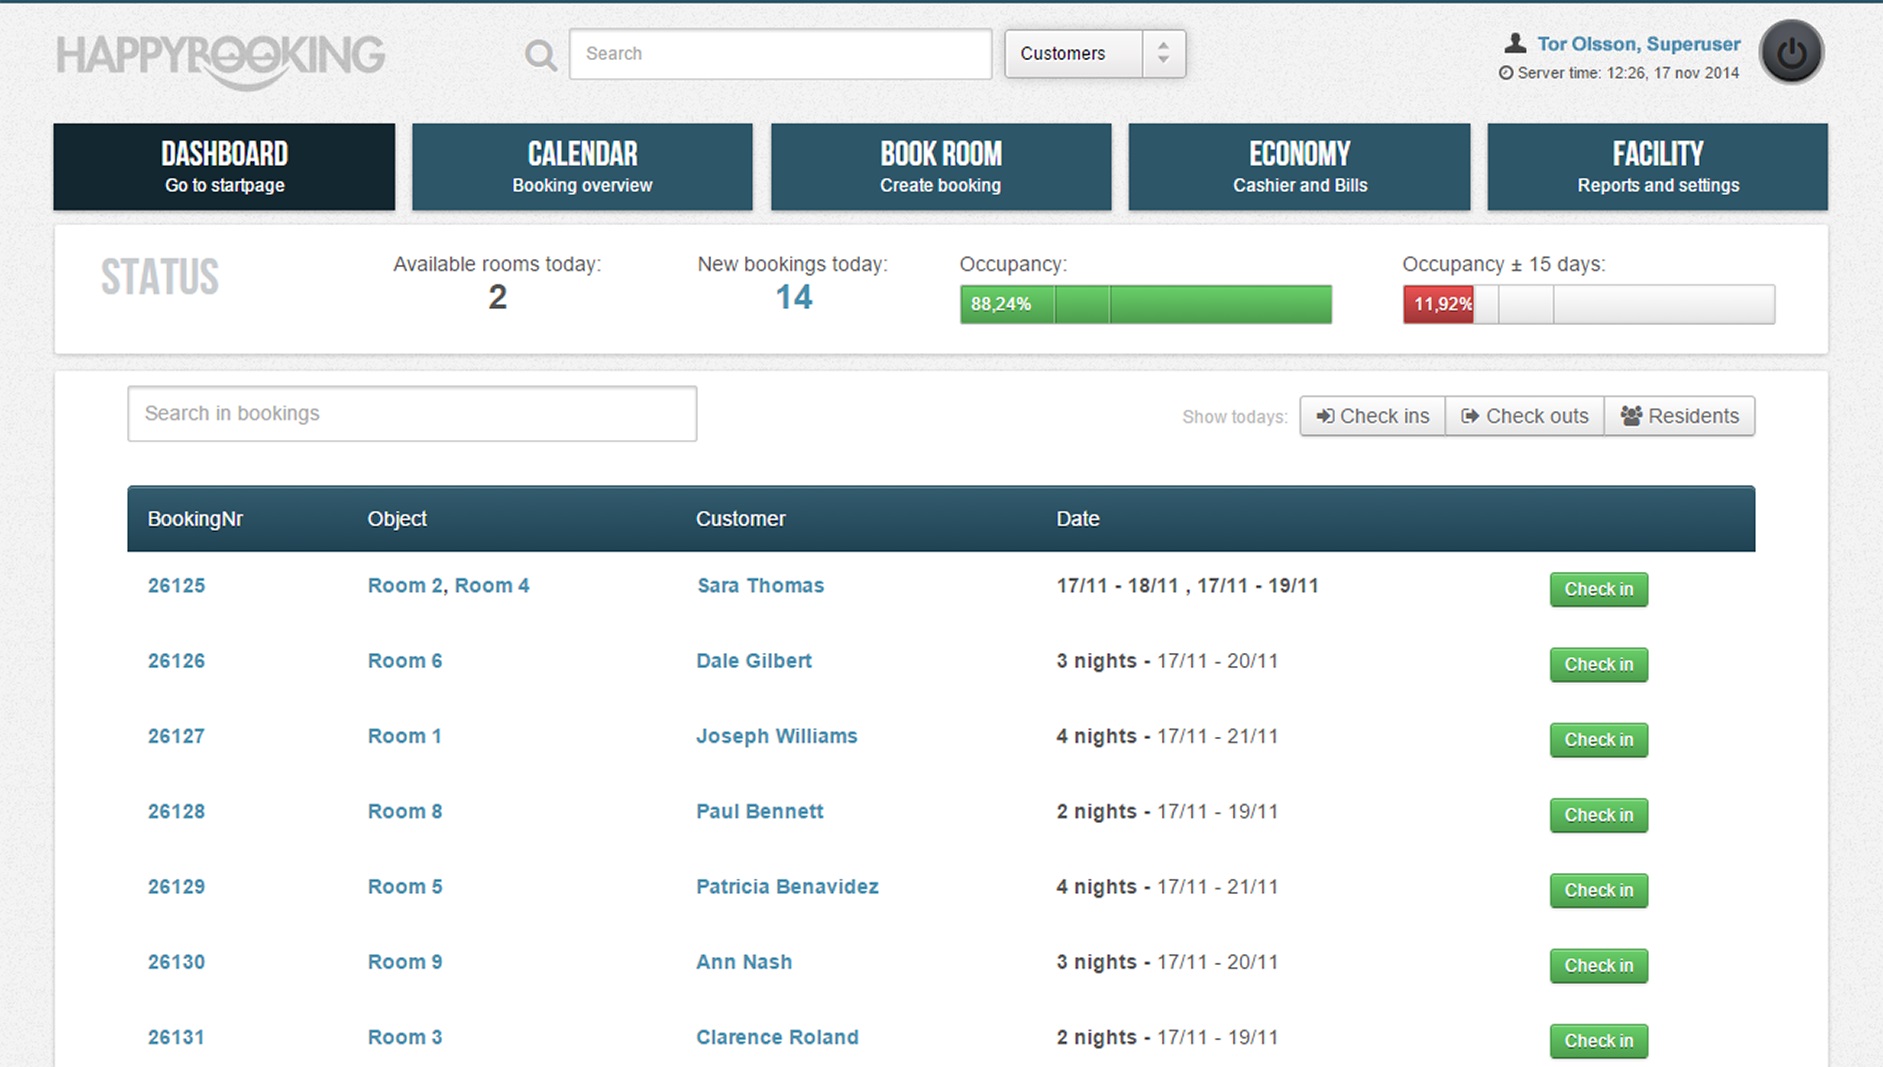Click the Customers dropdown stepper arrows
This screenshot has width=1883, height=1067.
[x=1163, y=53]
